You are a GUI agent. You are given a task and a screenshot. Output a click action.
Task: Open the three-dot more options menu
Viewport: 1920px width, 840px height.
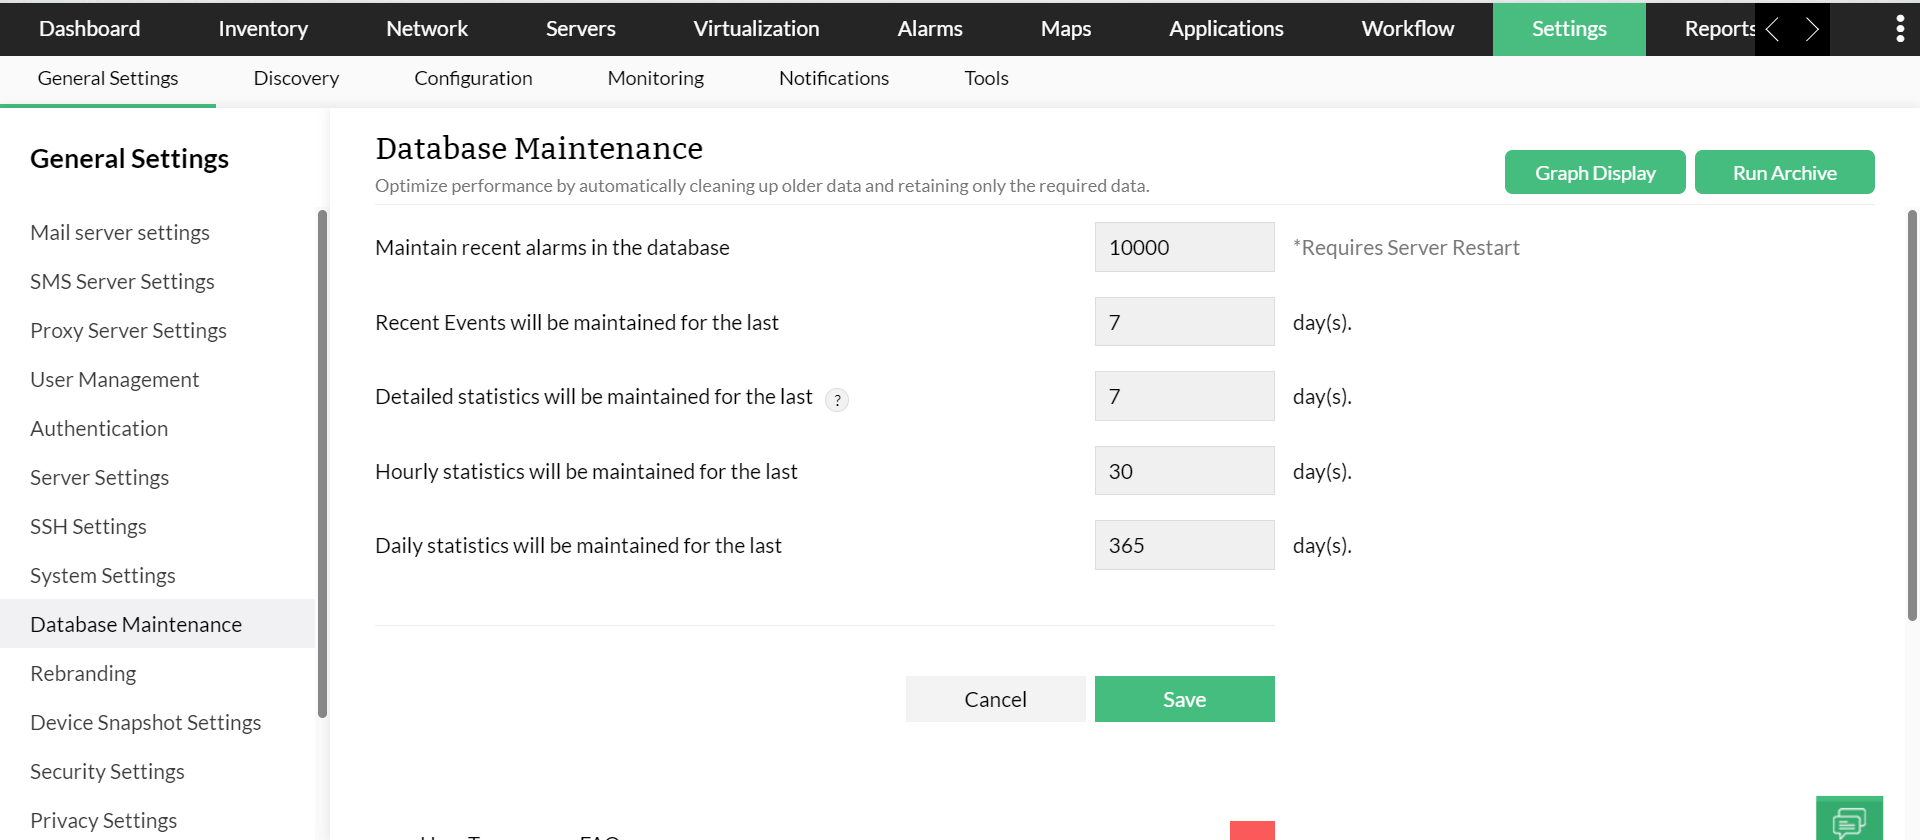(1899, 29)
